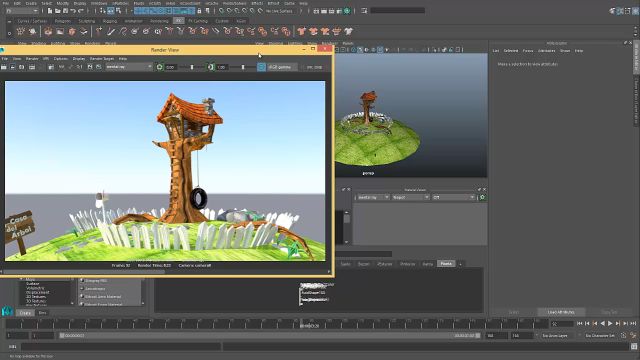Click the rendered treehouse image in Render View
Viewport: 640px width, 360px height.
point(165,171)
